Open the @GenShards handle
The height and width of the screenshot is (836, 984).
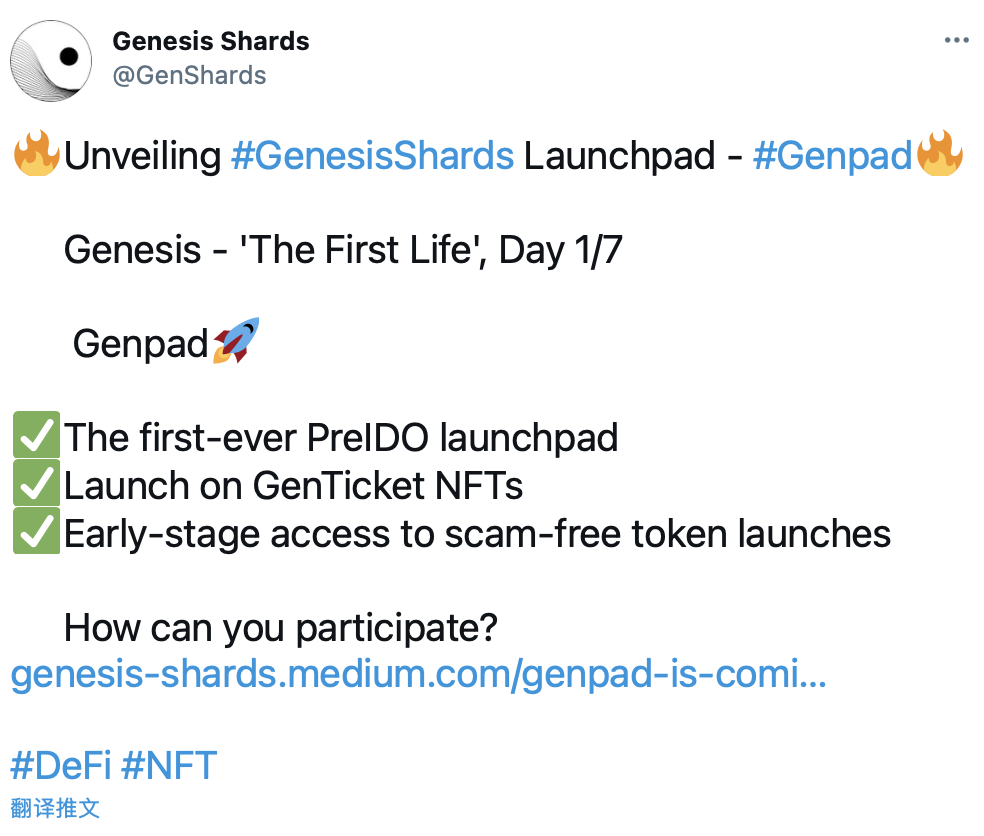[x=189, y=75]
